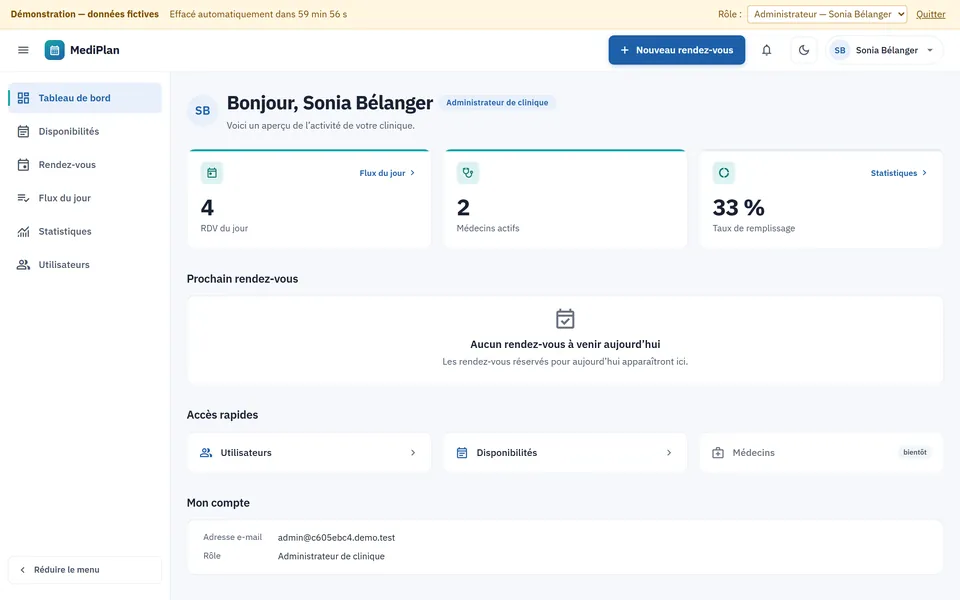Click the Médecins medical bag icon

(718, 452)
